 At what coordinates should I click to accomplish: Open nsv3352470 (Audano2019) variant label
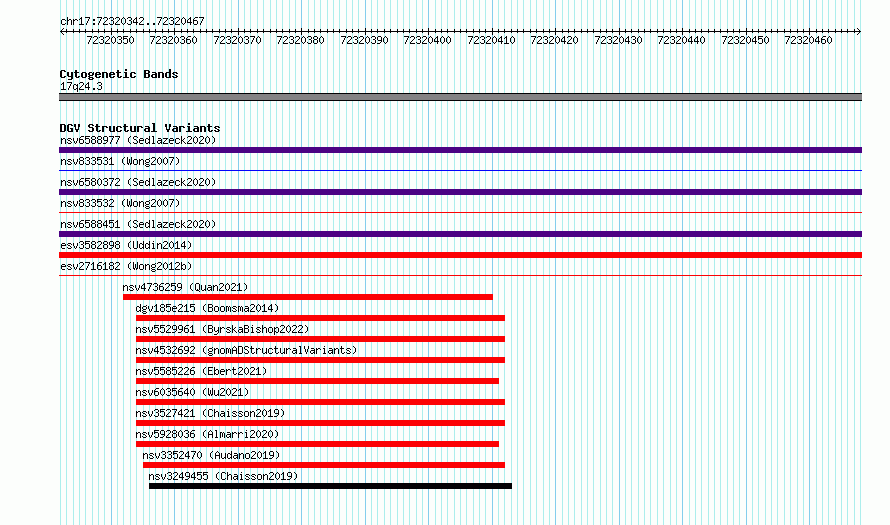[211, 455]
